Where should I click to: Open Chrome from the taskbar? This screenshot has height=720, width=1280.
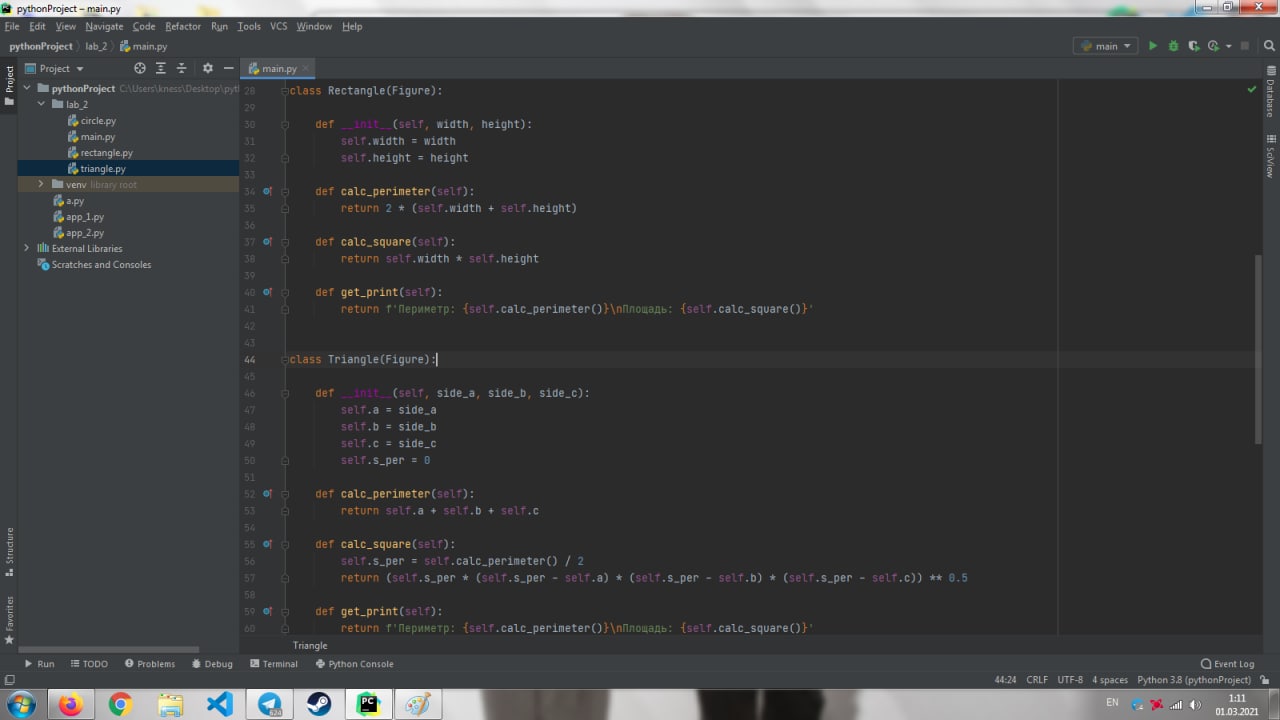pyautogui.click(x=120, y=704)
